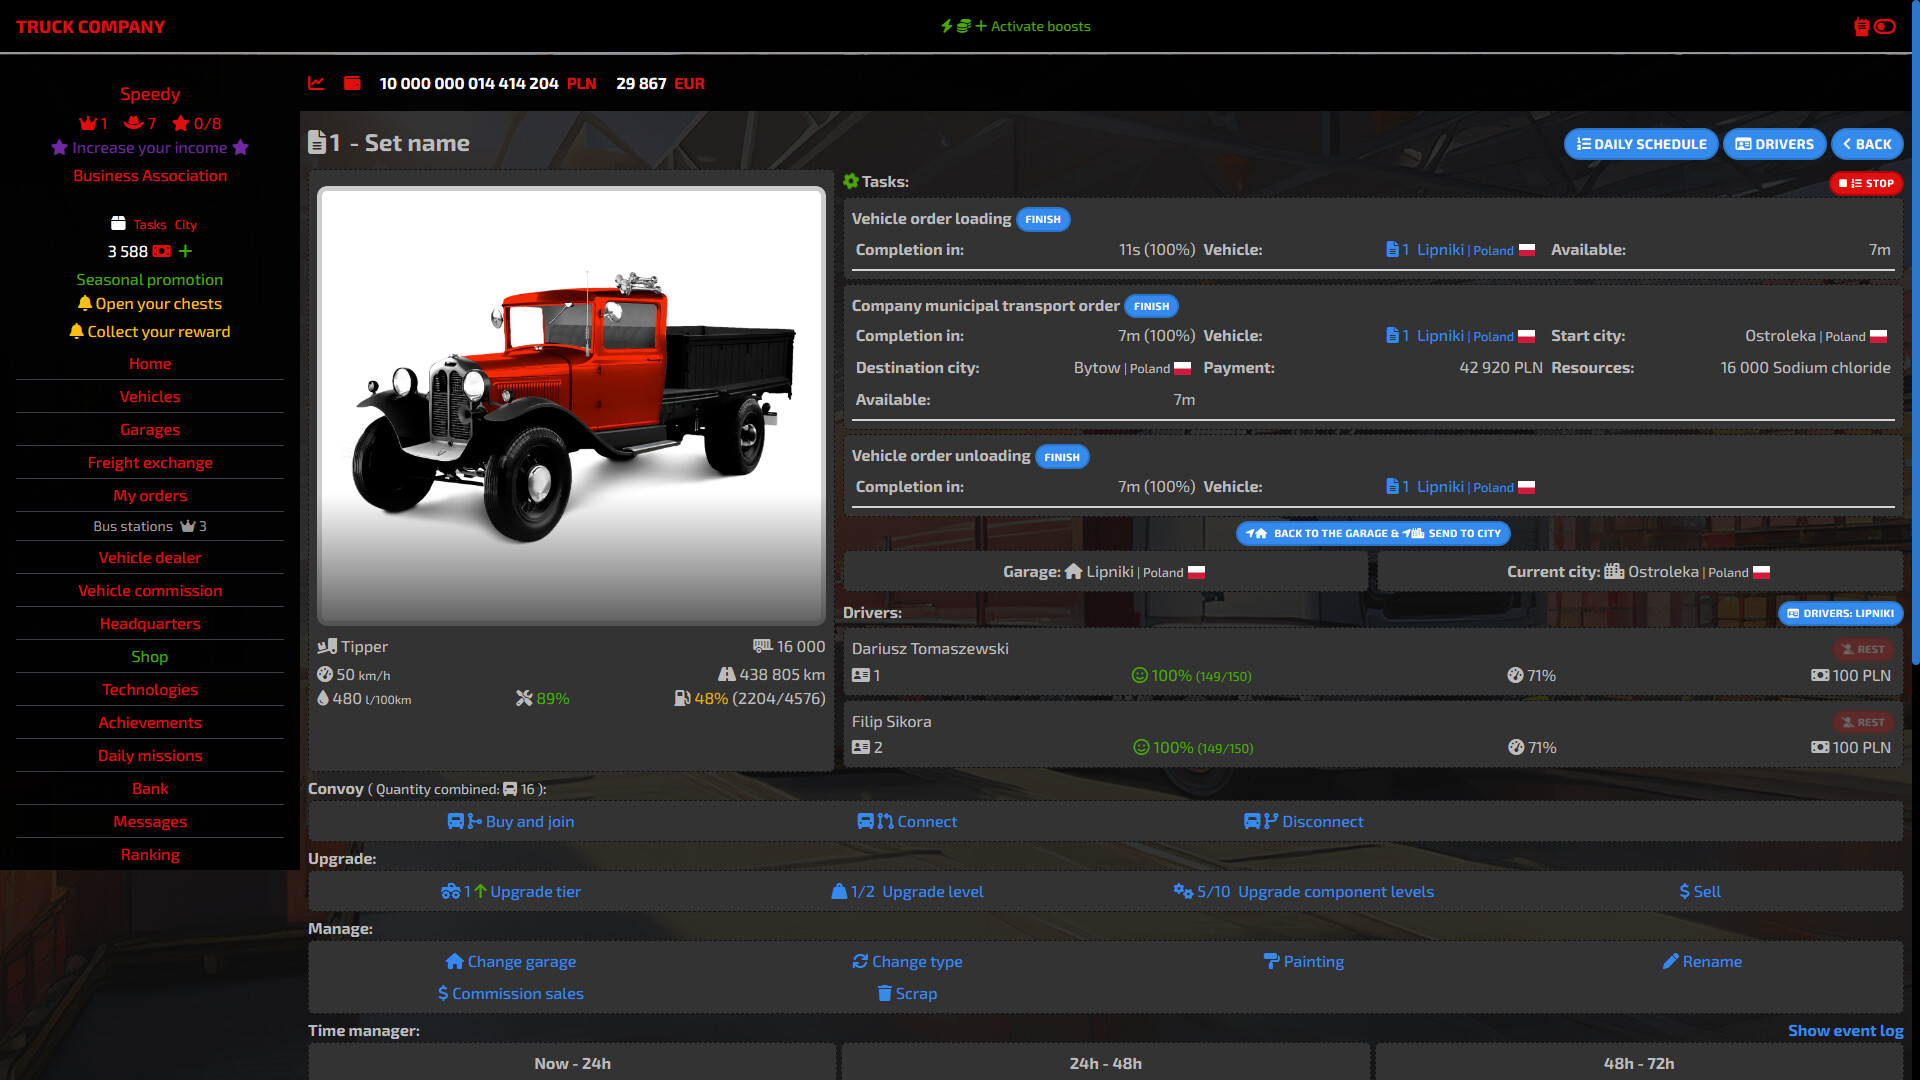Click the Tasks calendar icon in the sidebar

119,224
